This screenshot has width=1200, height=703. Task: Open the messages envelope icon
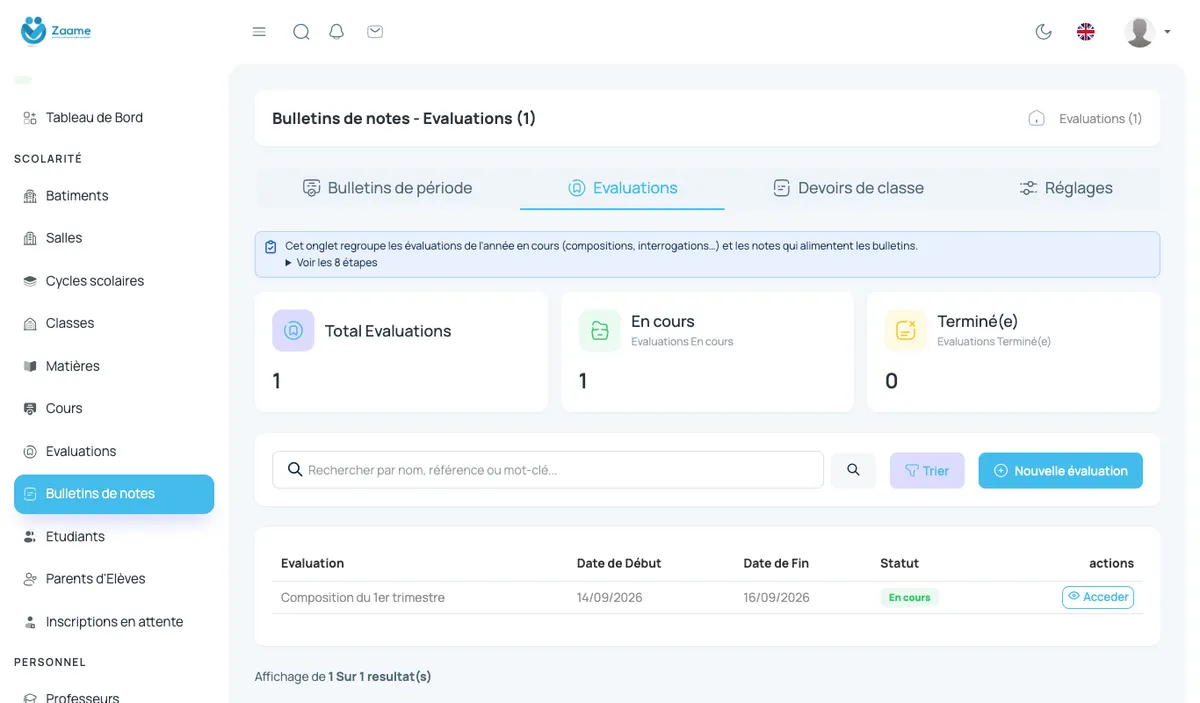(x=375, y=32)
